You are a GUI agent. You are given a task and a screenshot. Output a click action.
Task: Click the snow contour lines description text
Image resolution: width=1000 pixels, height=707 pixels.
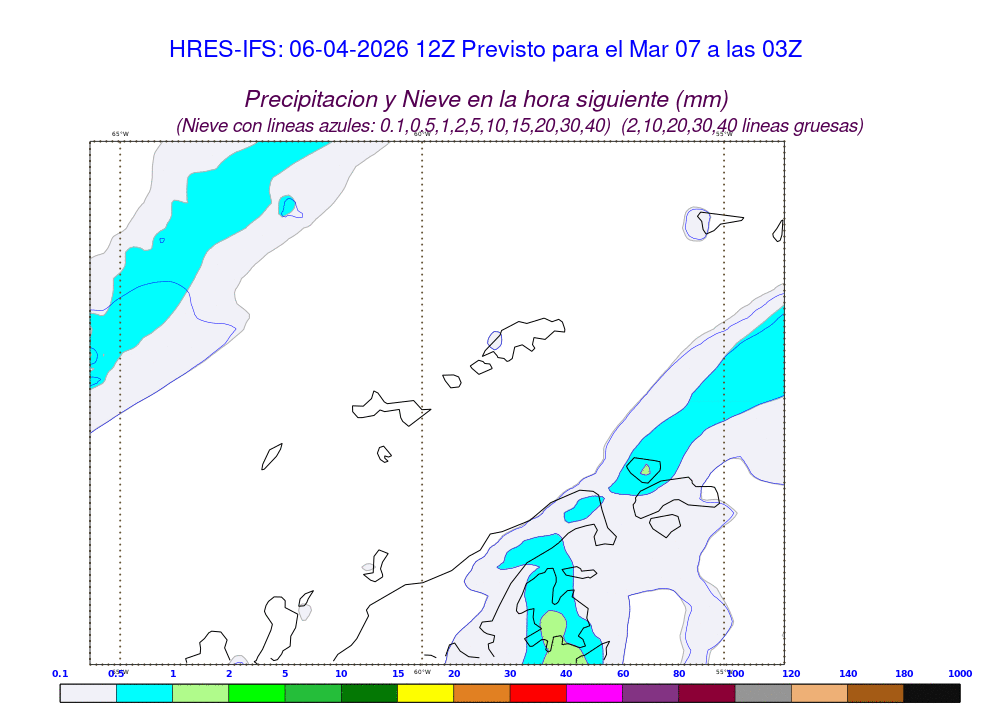point(519,126)
